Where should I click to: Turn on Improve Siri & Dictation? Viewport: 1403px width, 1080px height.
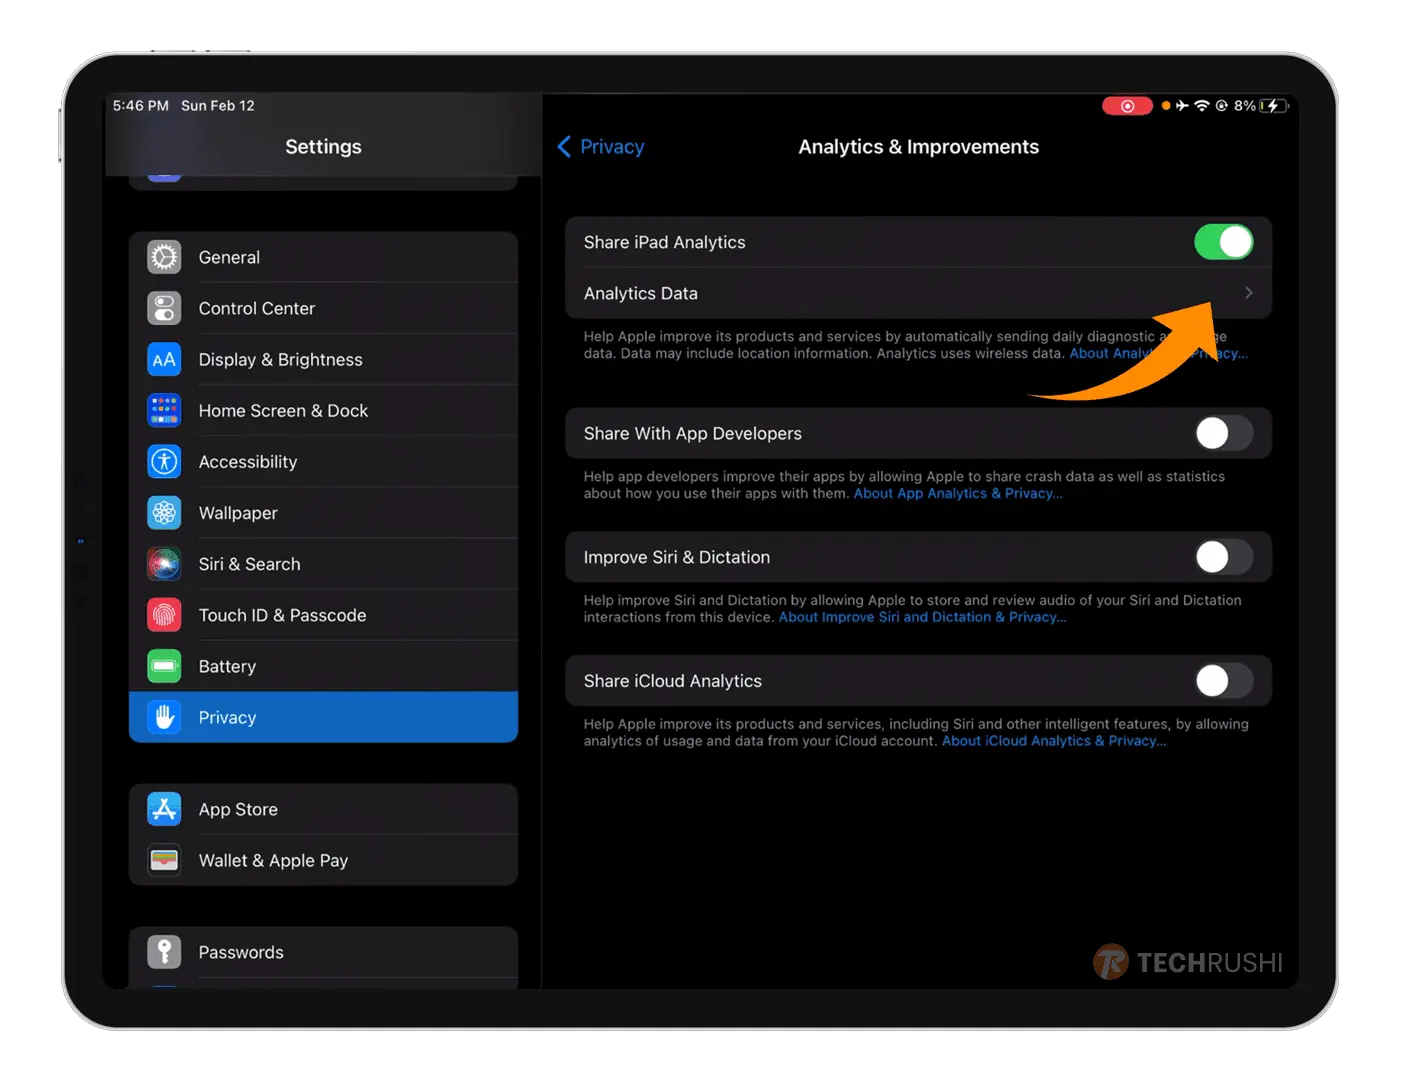pyautogui.click(x=1224, y=557)
